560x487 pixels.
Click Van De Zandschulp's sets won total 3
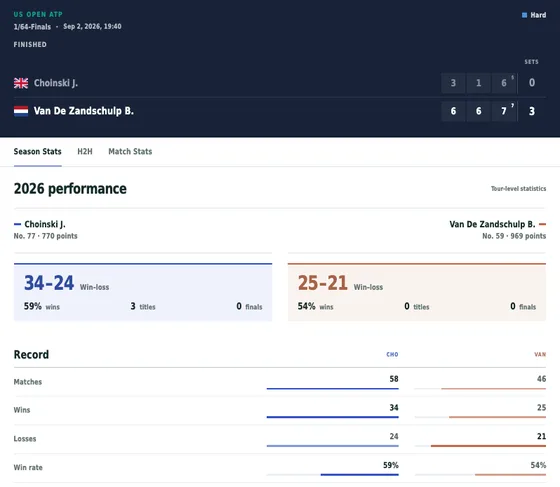(532, 111)
